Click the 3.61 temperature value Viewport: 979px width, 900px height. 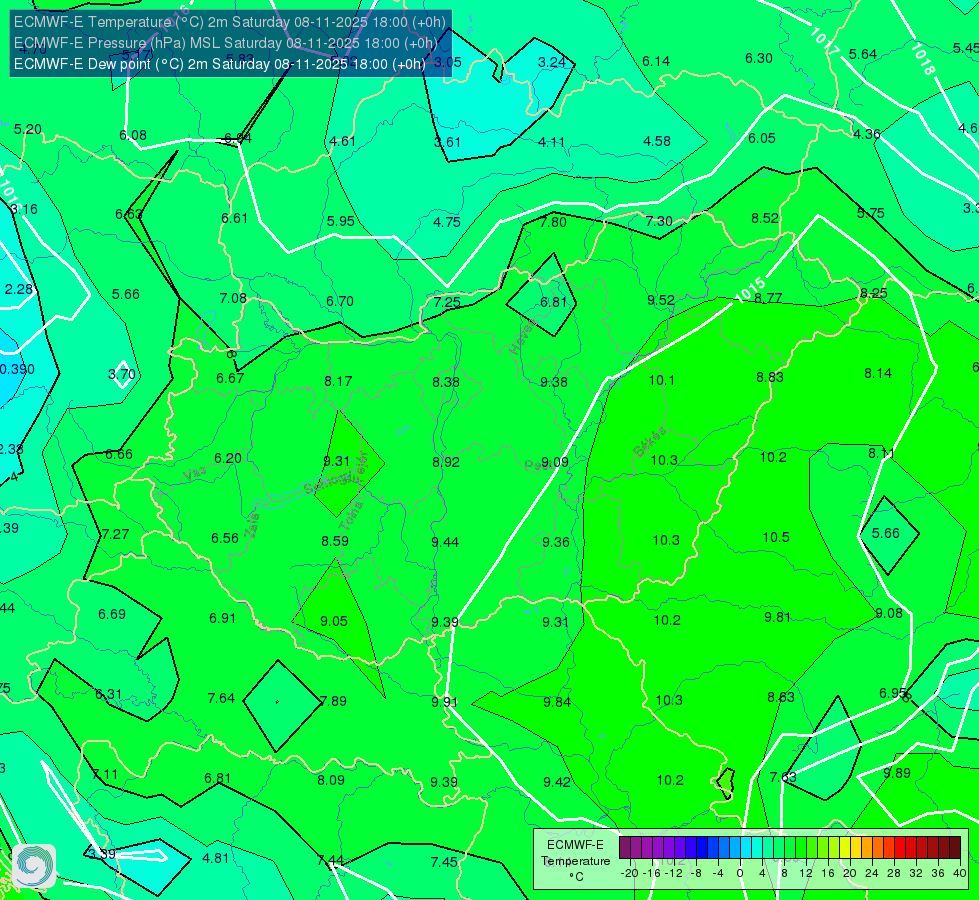pyautogui.click(x=447, y=142)
